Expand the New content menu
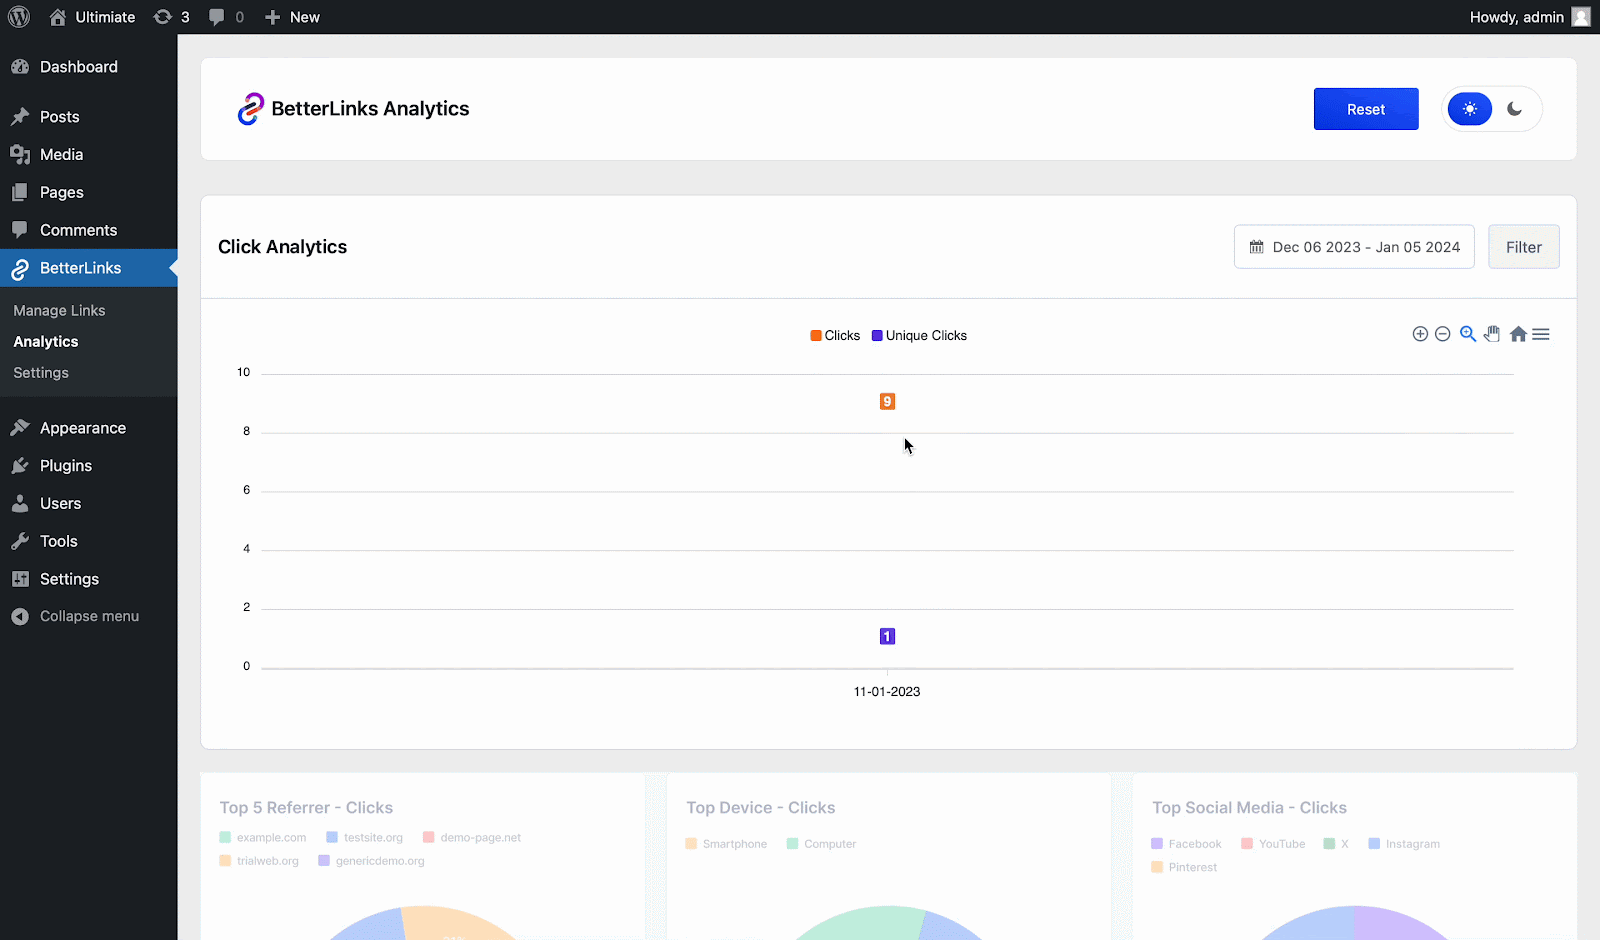The image size is (1600, 940). [x=293, y=17]
